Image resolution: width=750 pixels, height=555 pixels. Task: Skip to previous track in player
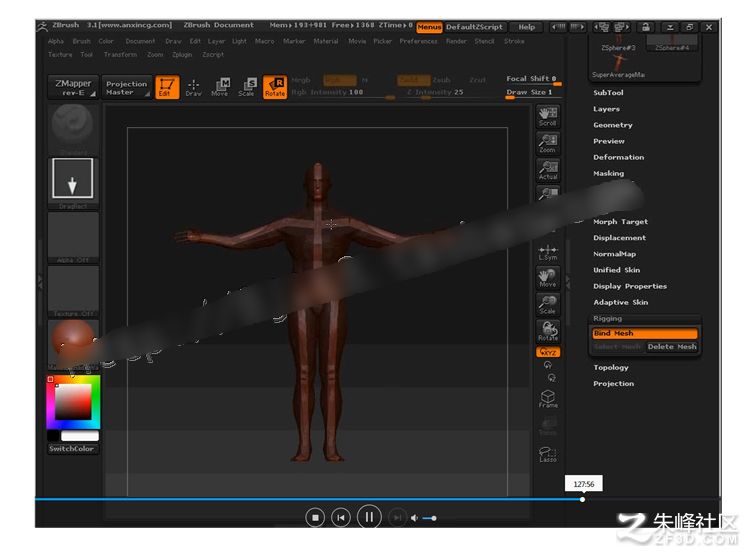pos(341,518)
